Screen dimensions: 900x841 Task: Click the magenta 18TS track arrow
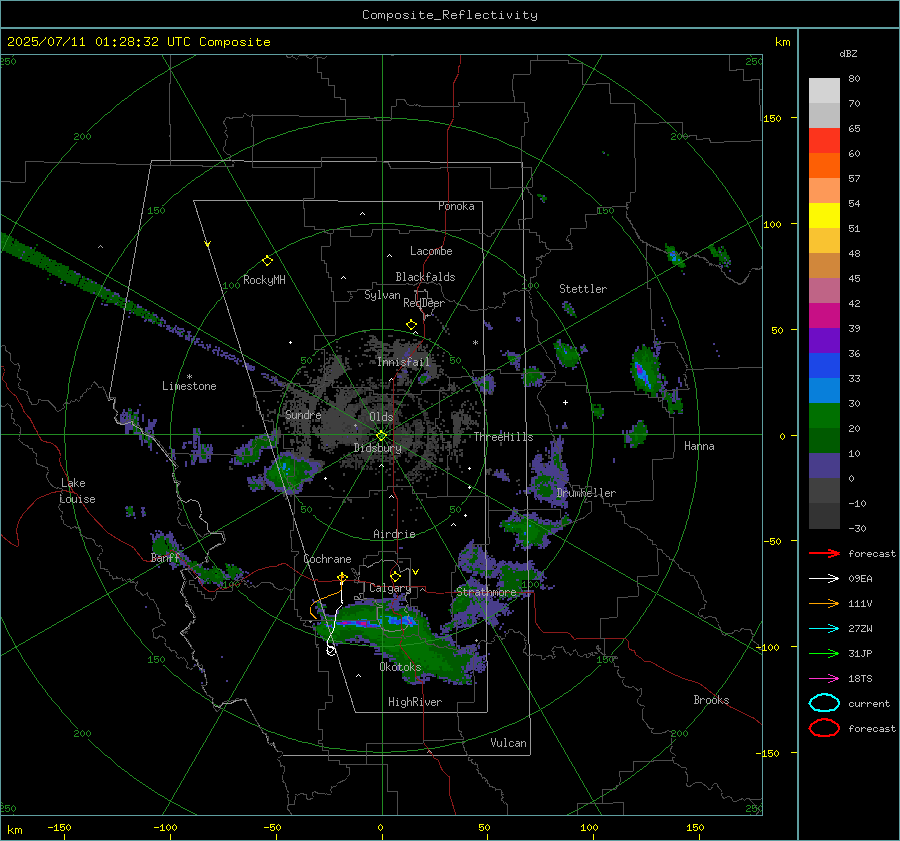pyautogui.click(x=824, y=679)
